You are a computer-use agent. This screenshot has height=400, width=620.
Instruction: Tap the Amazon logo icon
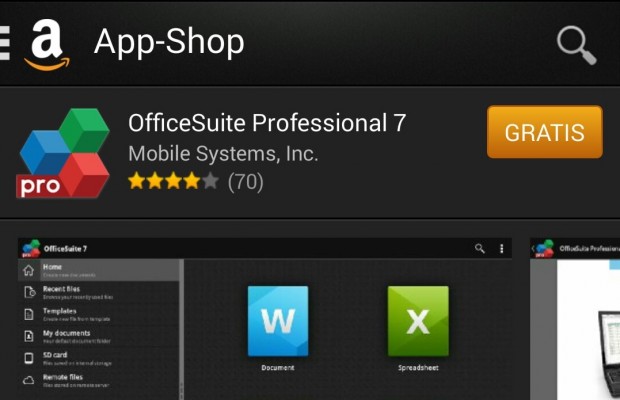[47, 45]
